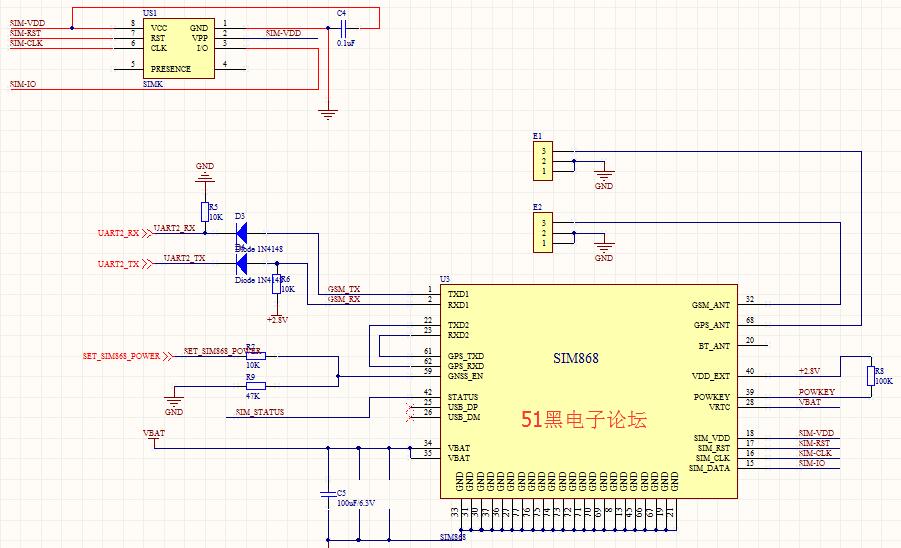Click the GPS_TXD pin name on U3
Image resolution: width=901 pixels, height=548 pixels.
click(466, 356)
